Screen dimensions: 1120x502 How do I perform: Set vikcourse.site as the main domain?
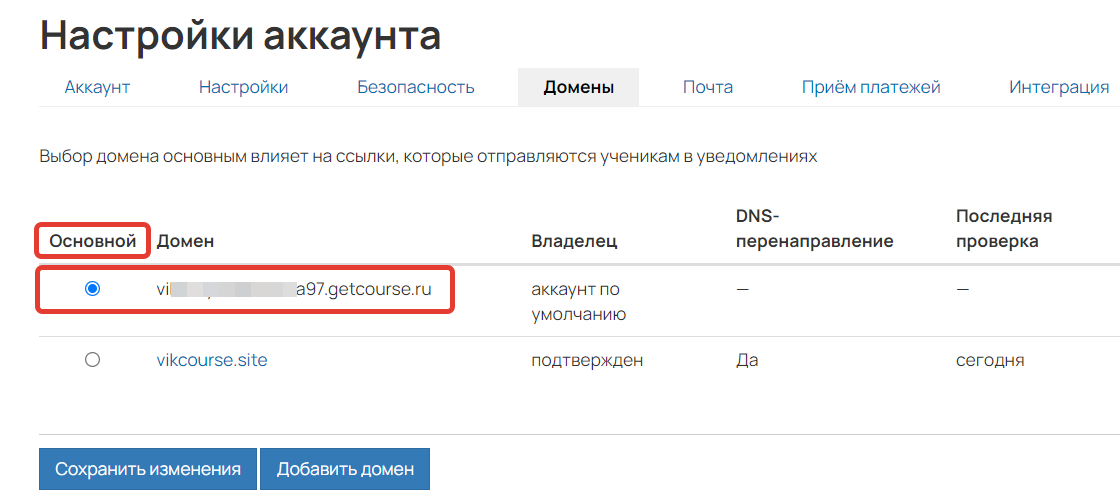(92, 361)
